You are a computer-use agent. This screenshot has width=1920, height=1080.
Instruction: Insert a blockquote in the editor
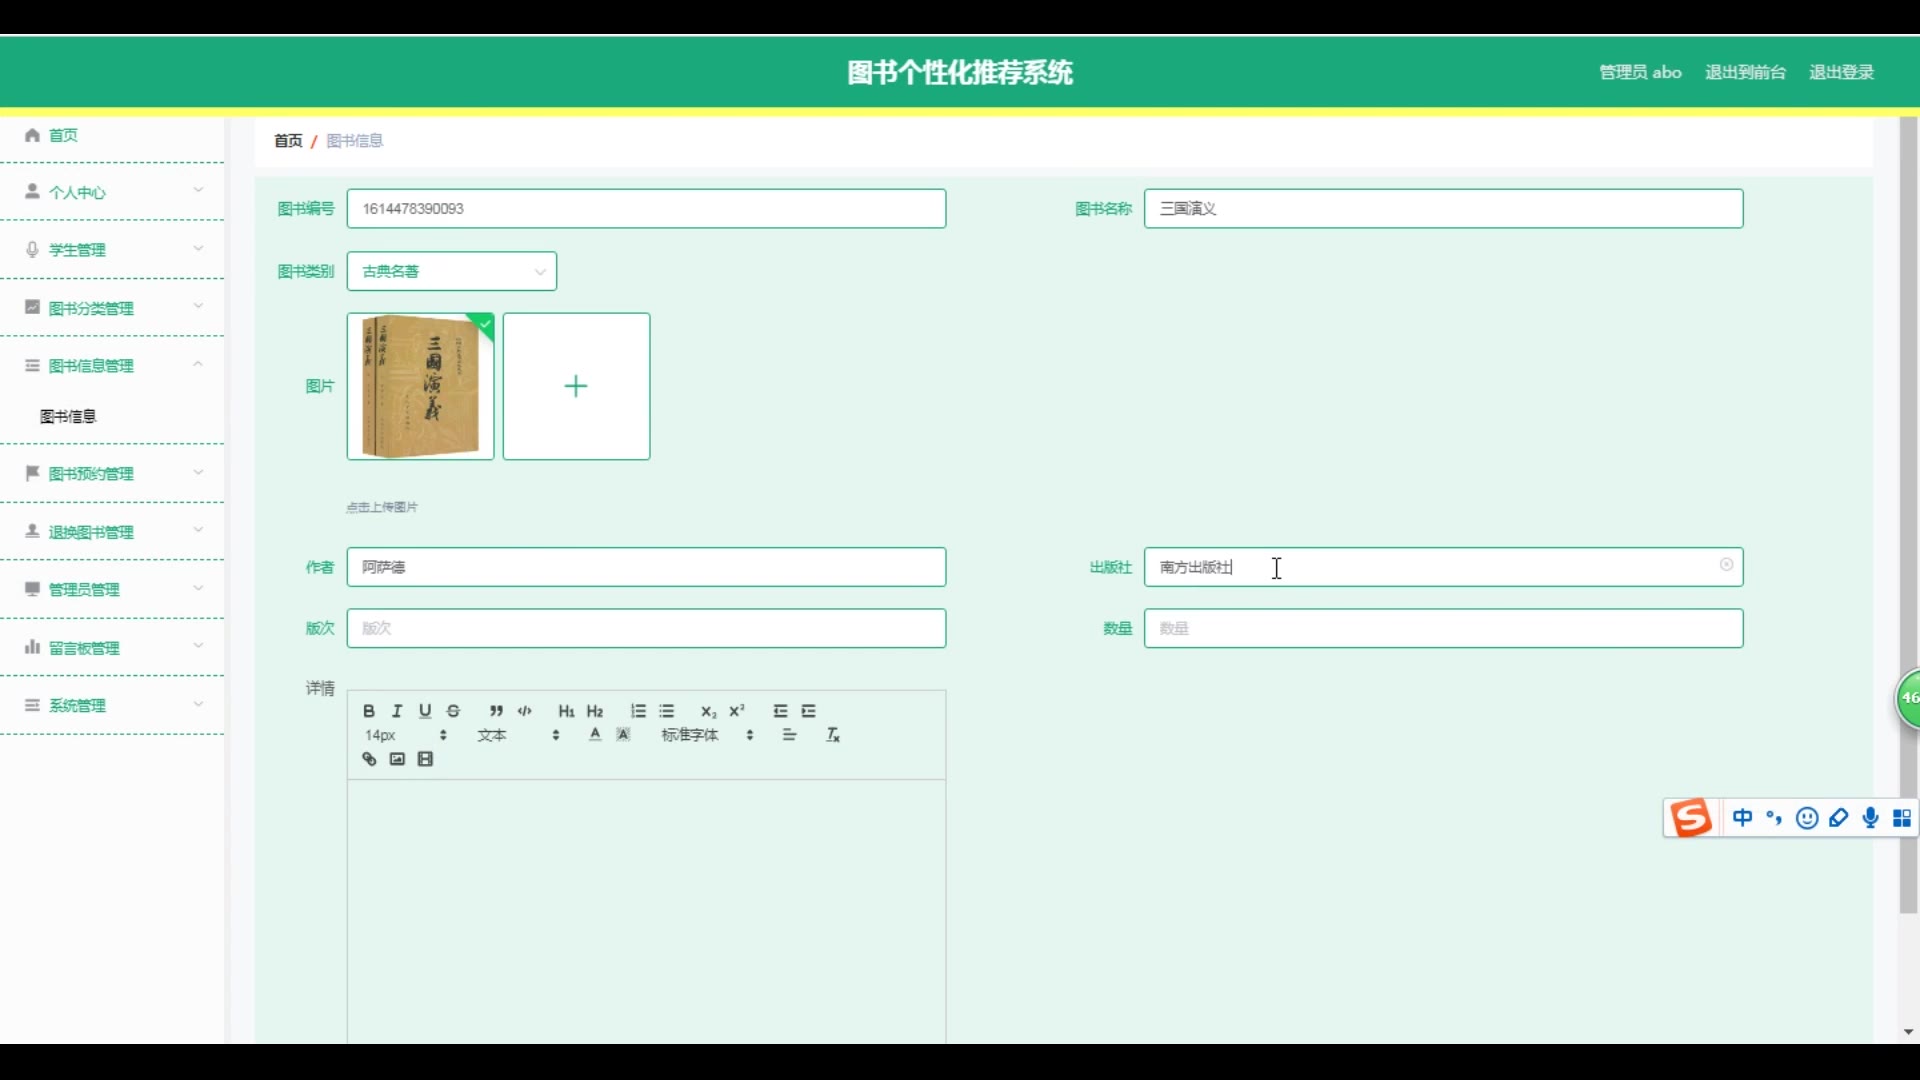496,711
